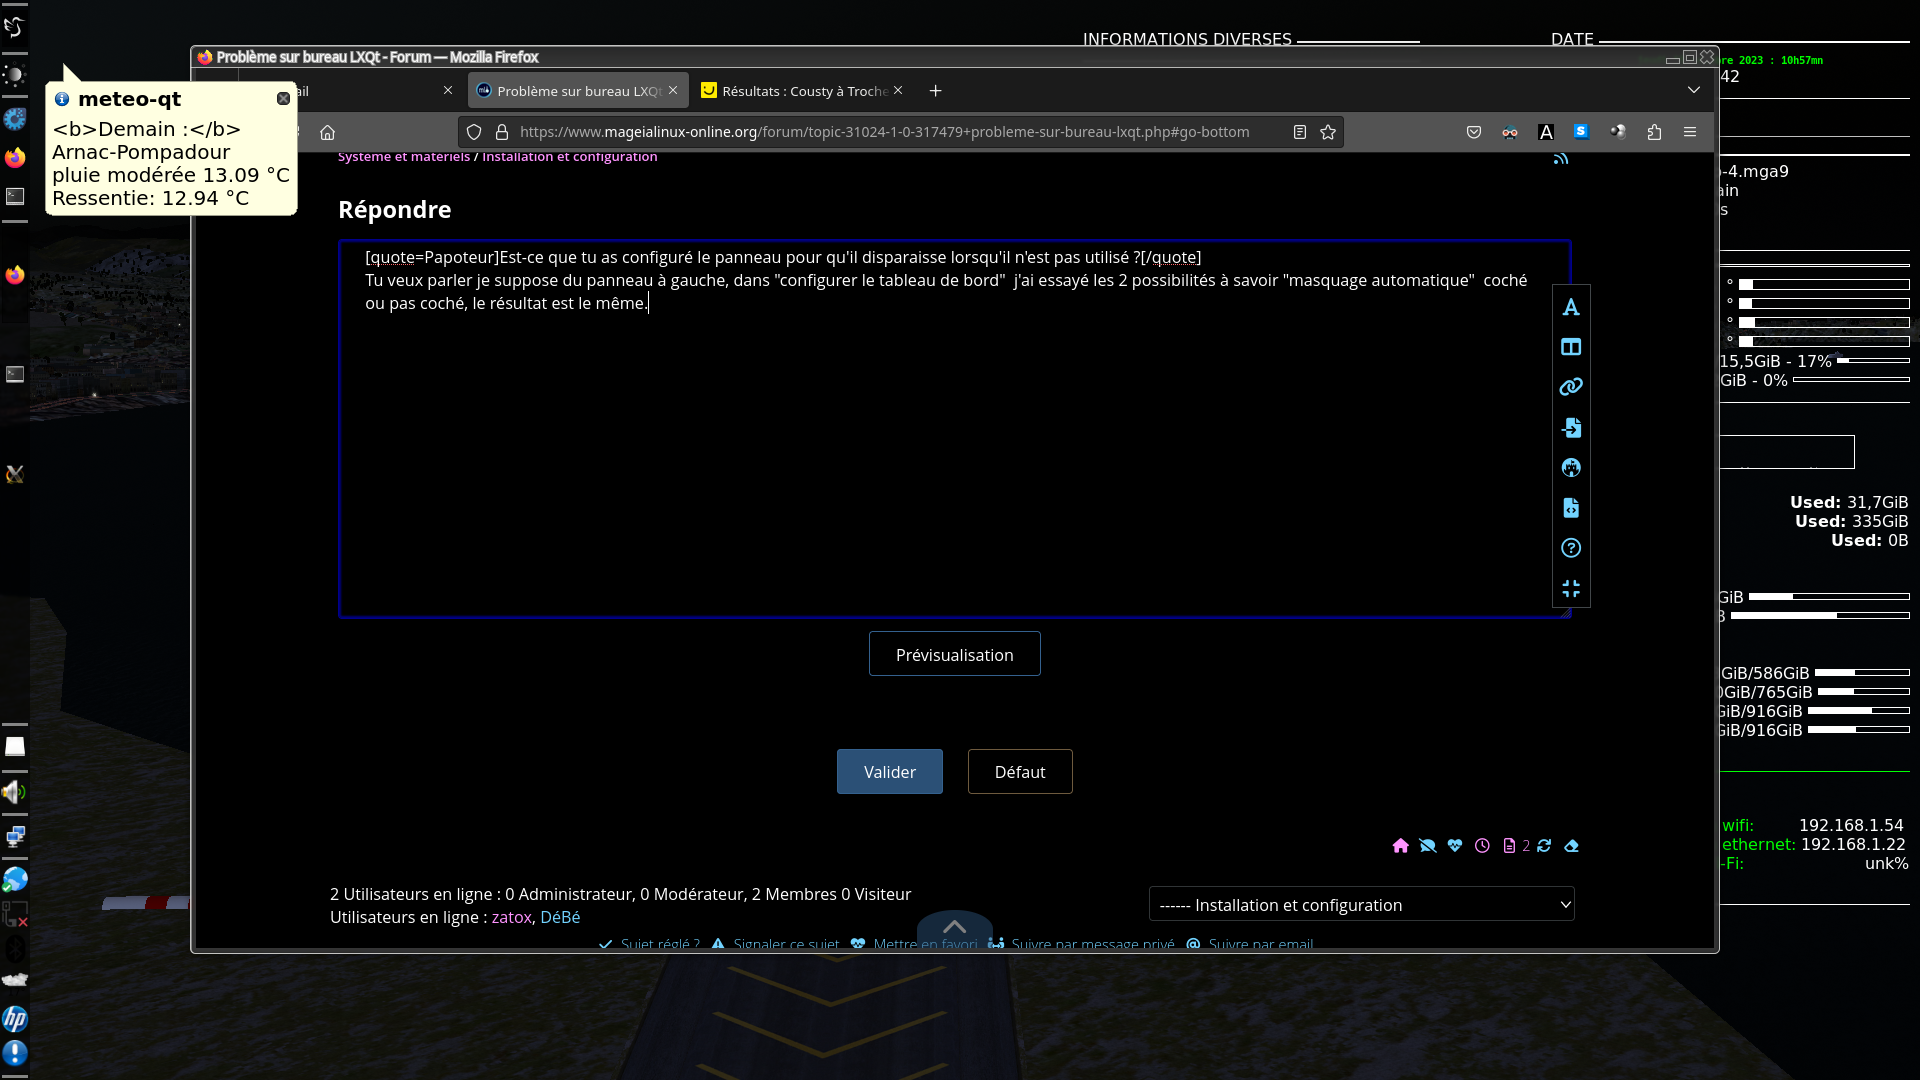Click the crossed-out speech bubbles icon

tap(1428, 846)
